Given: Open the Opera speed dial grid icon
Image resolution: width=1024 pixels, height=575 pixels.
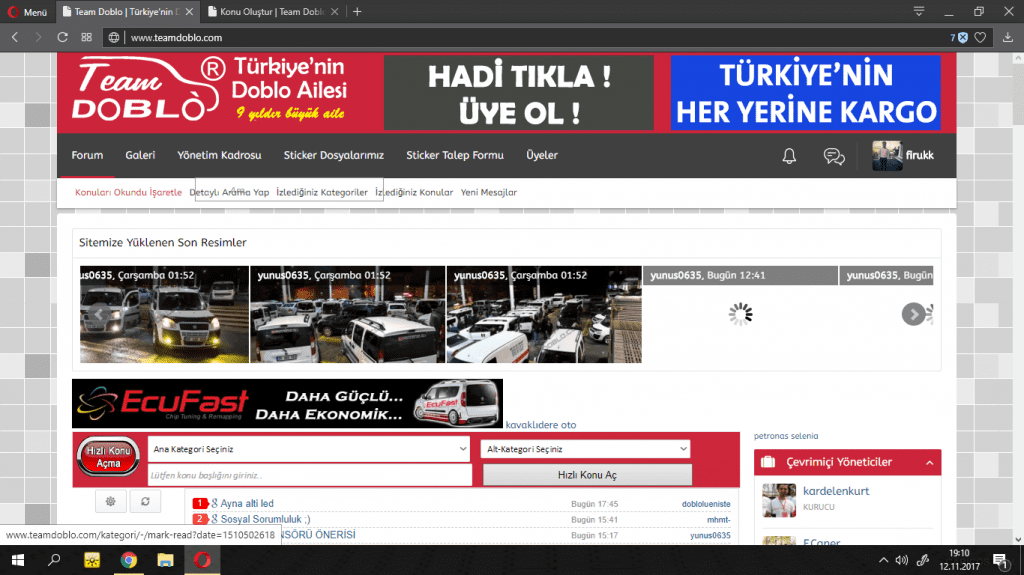Looking at the screenshot, I should click(x=87, y=37).
